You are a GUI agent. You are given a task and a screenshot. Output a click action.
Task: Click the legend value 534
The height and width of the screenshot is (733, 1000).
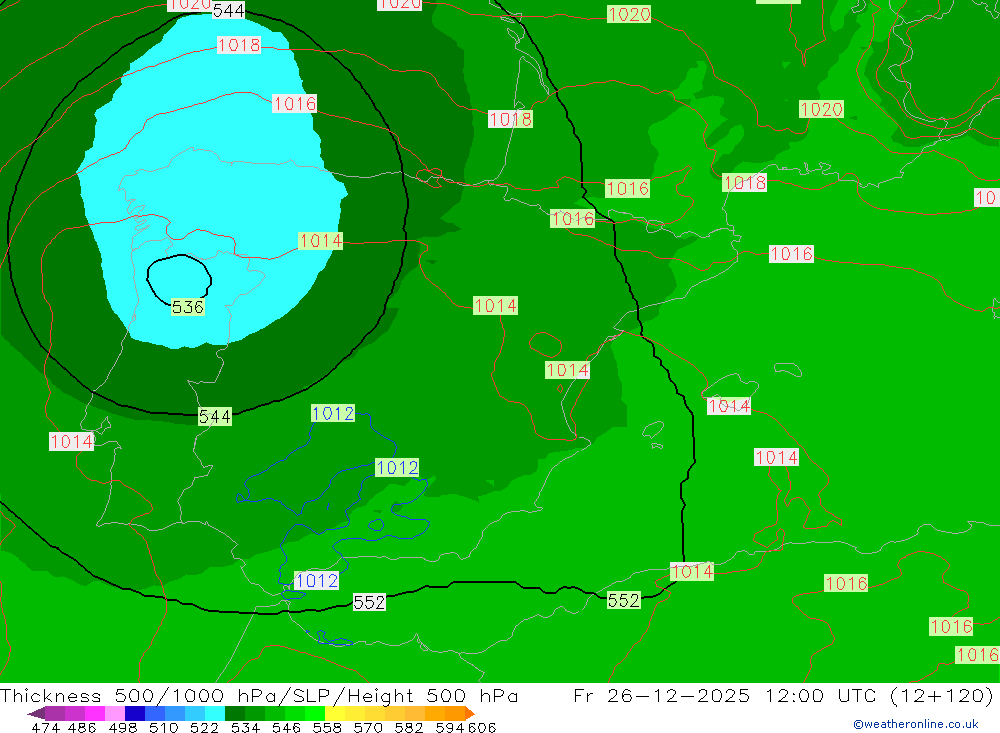246,727
